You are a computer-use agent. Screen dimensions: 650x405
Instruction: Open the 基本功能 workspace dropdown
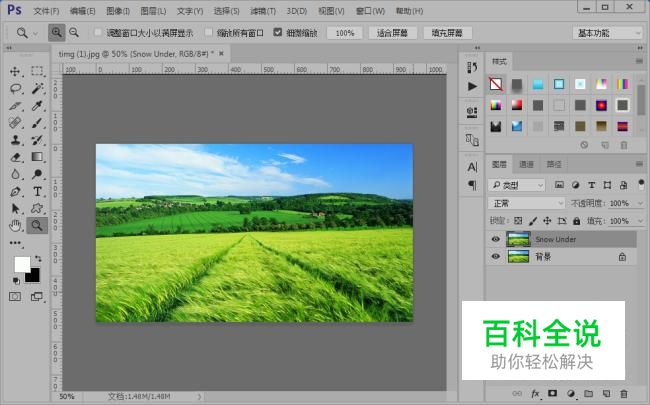[x=607, y=33]
